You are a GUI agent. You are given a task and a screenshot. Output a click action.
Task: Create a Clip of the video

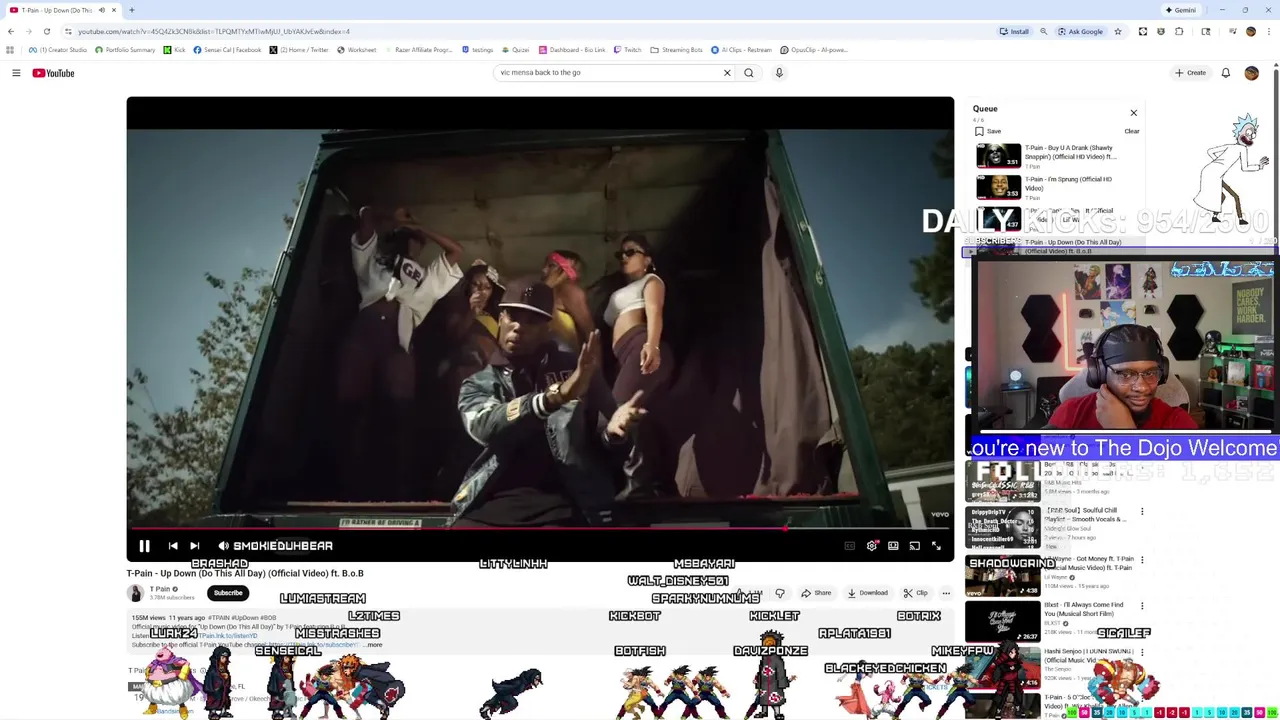tap(915, 593)
